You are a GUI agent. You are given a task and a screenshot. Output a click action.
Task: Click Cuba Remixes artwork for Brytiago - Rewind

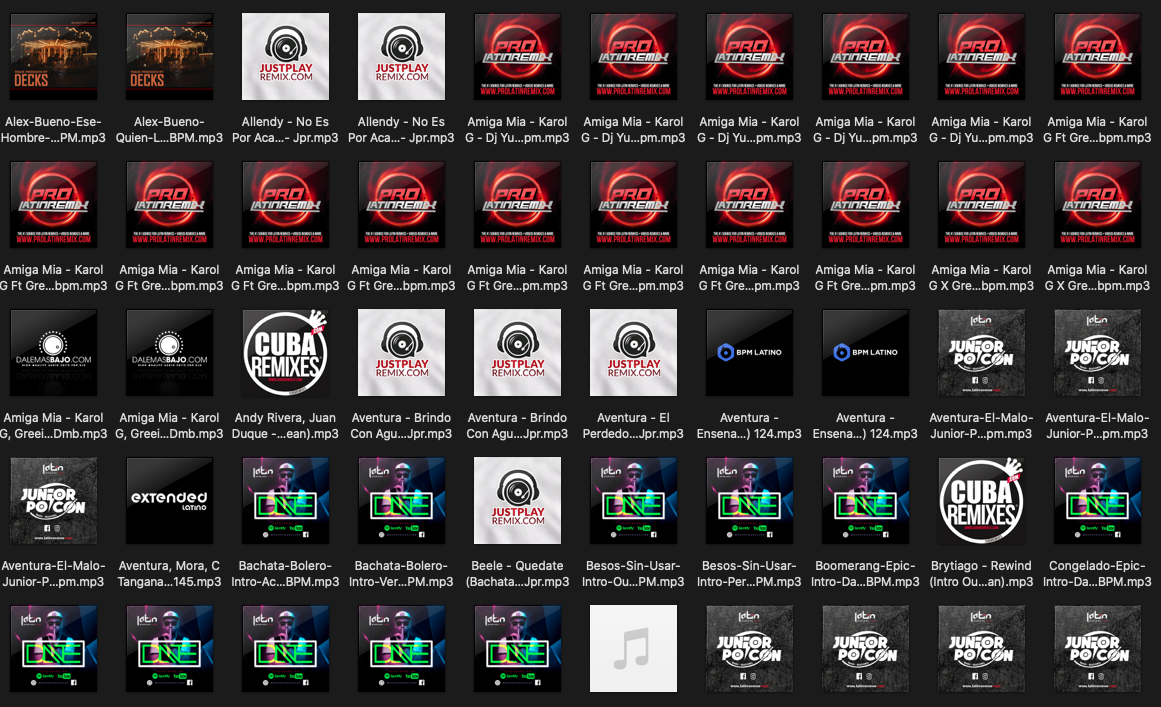coord(981,500)
